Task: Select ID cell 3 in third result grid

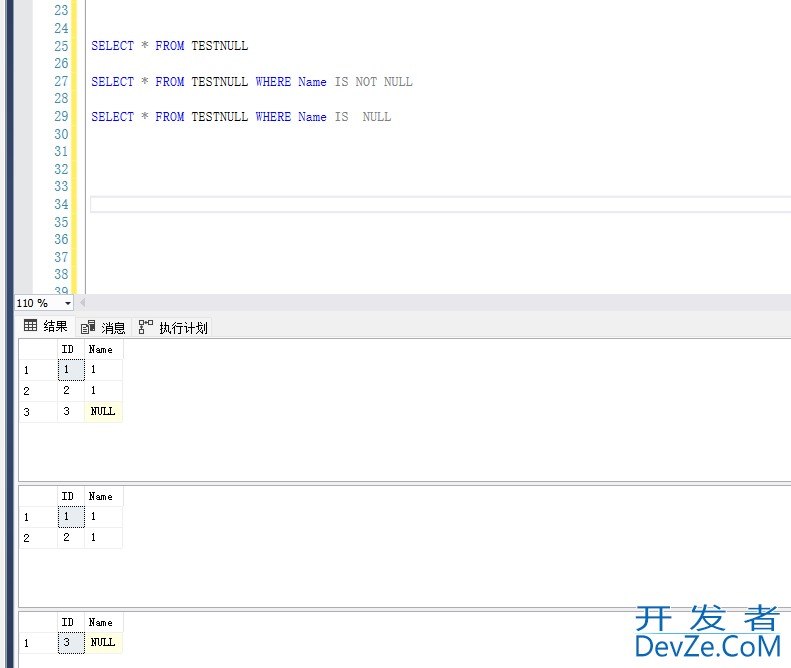Action: click(x=71, y=643)
